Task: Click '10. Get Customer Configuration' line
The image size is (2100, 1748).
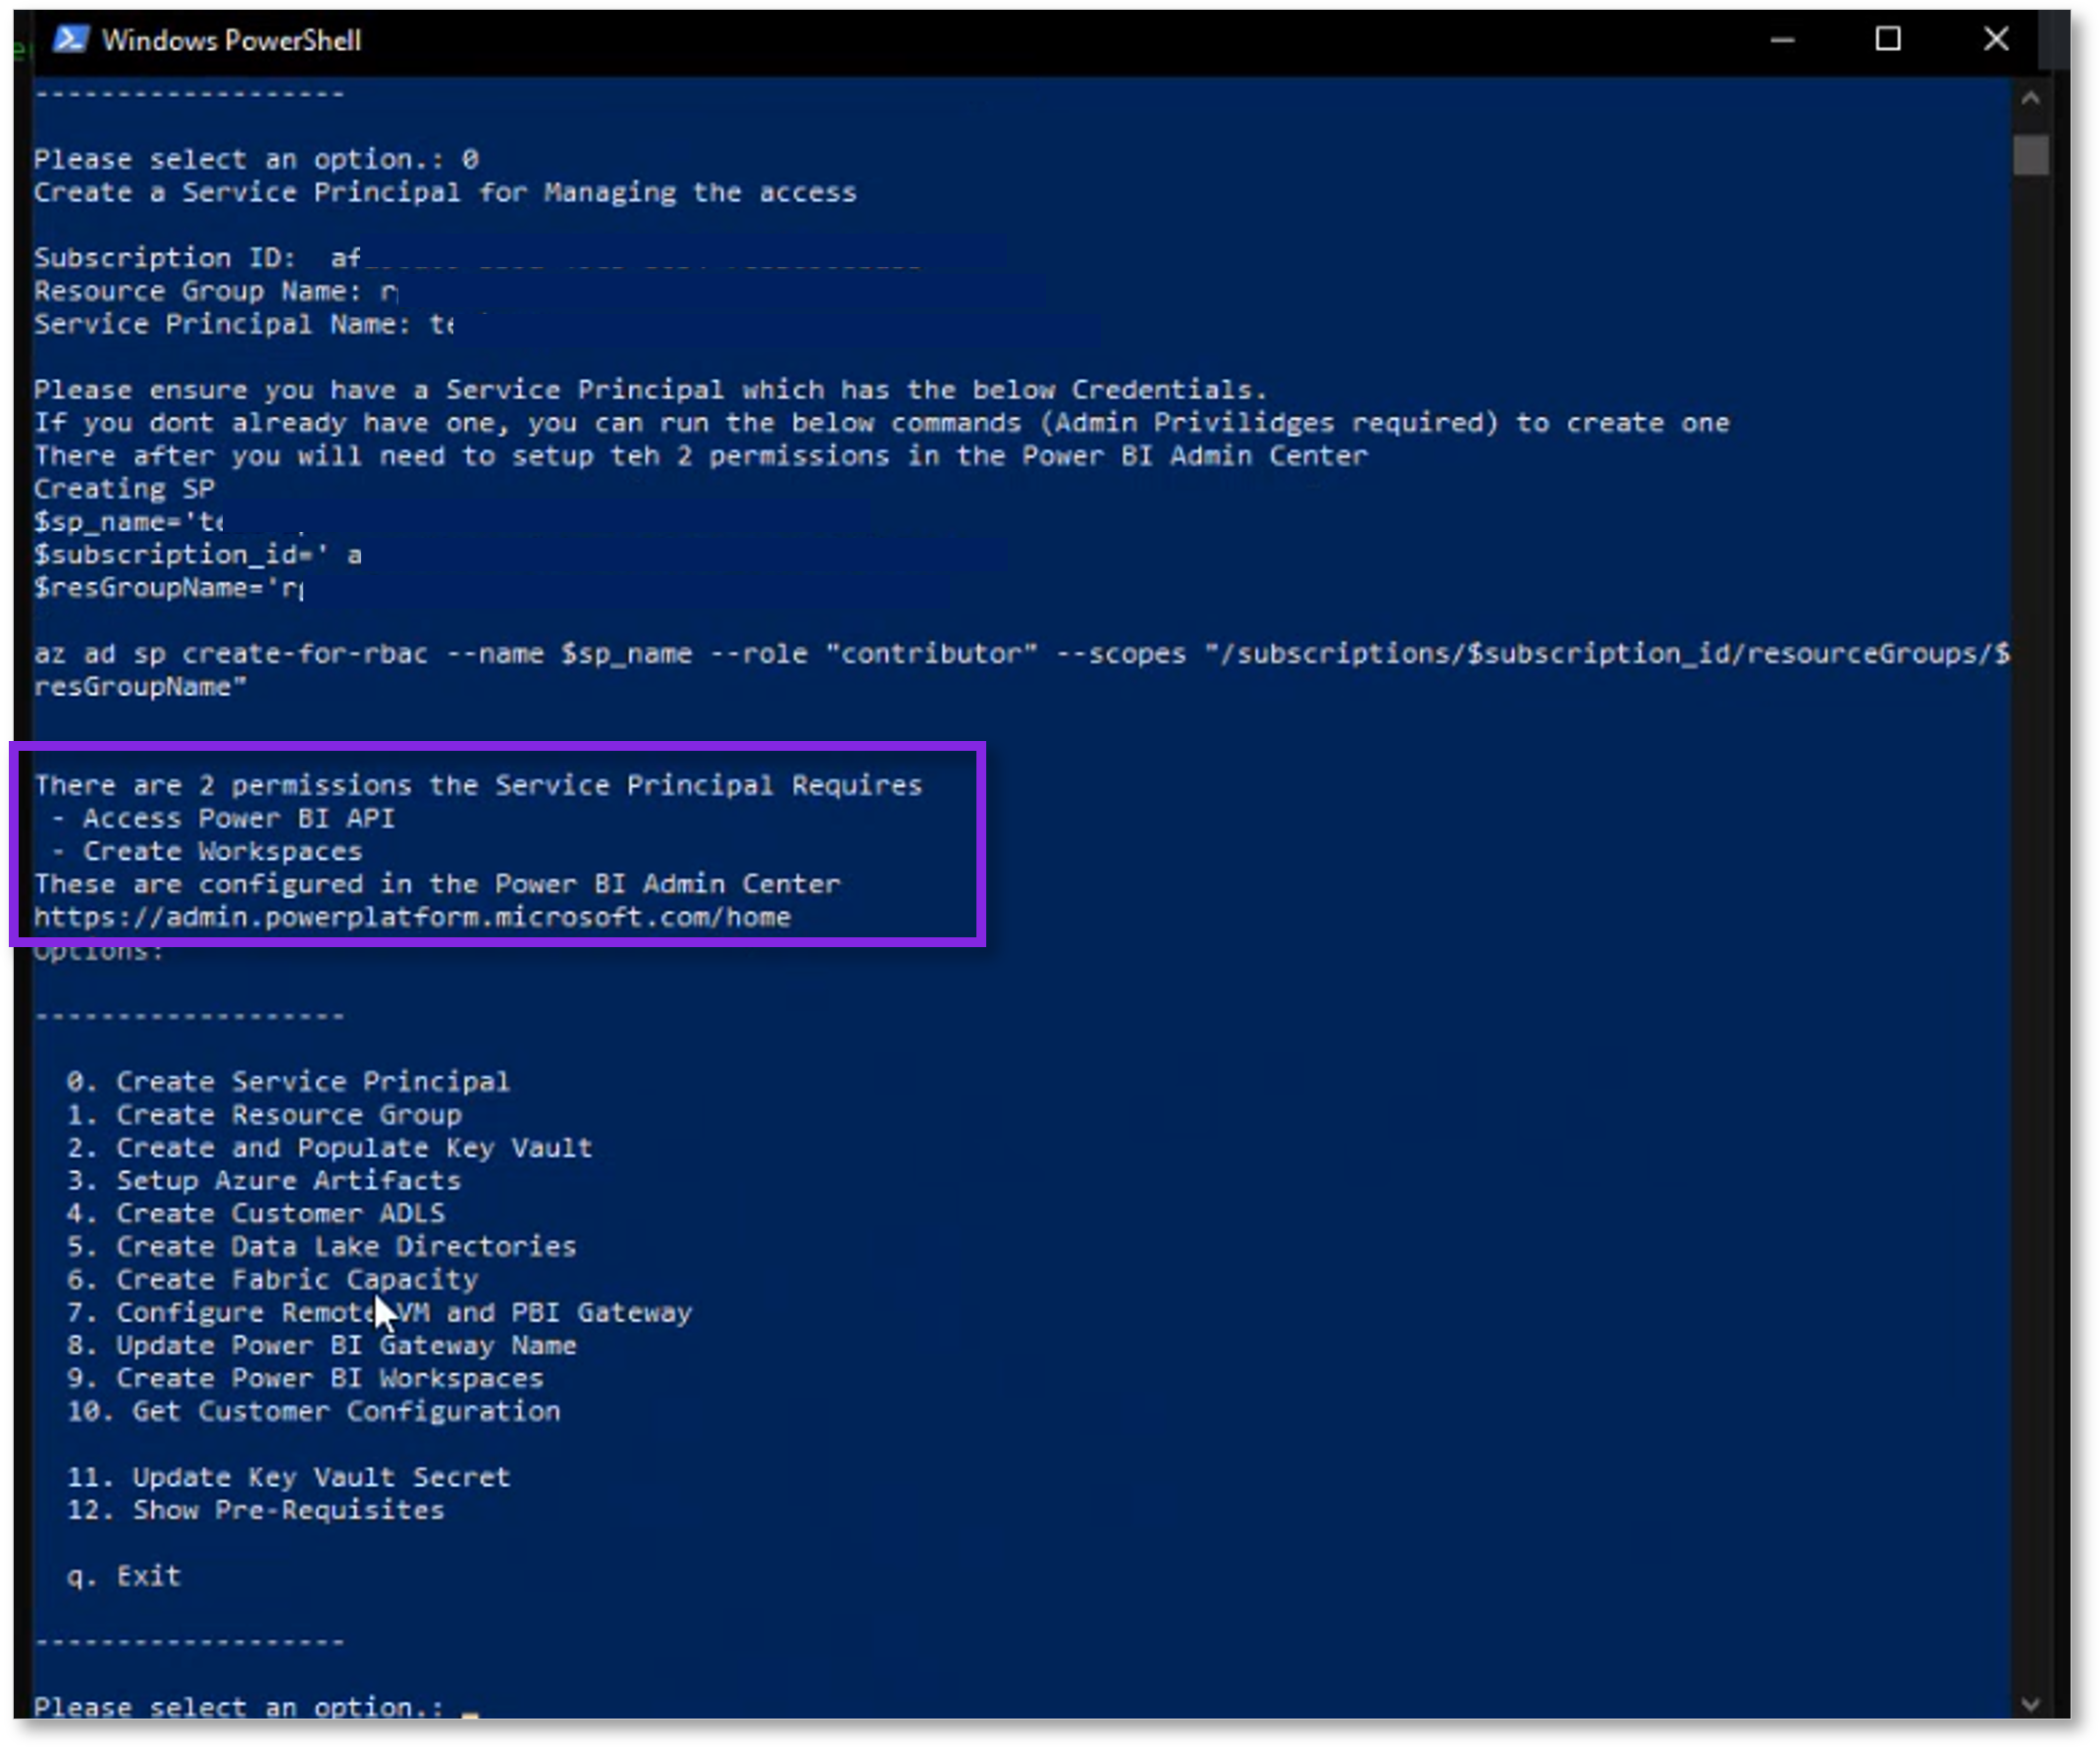Action: point(313,1411)
